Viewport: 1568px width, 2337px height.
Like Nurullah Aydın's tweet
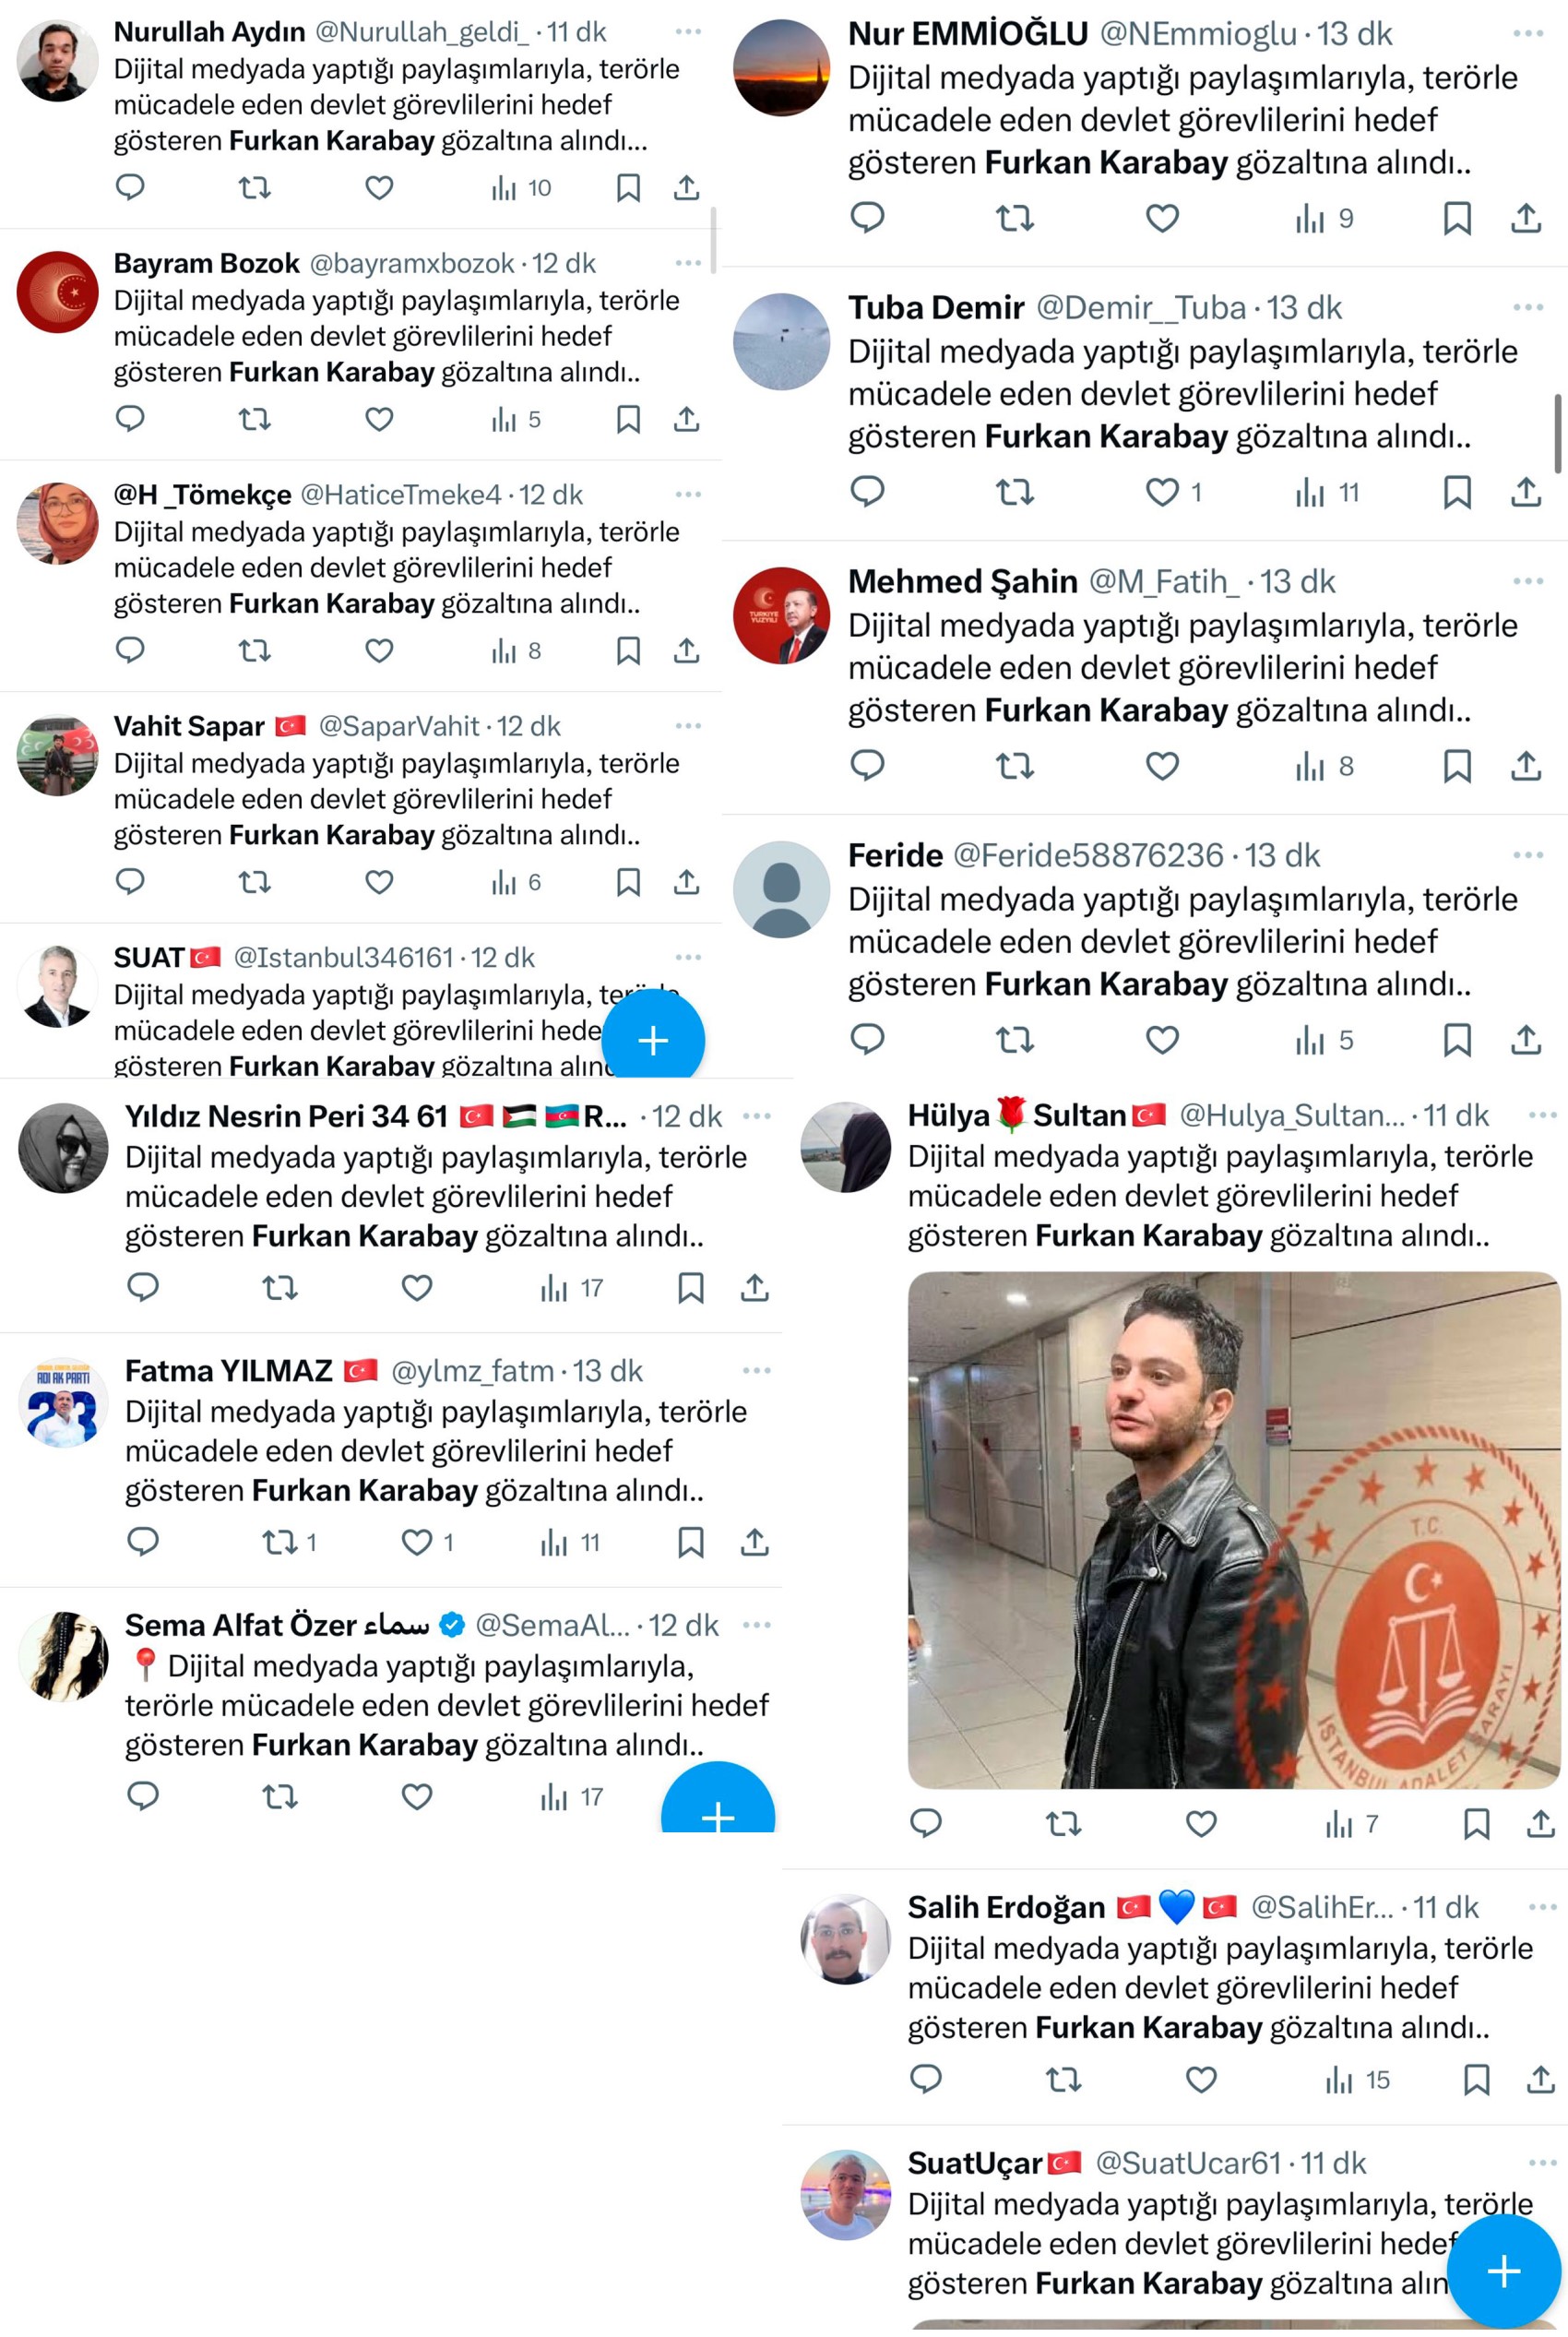tap(379, 188)
